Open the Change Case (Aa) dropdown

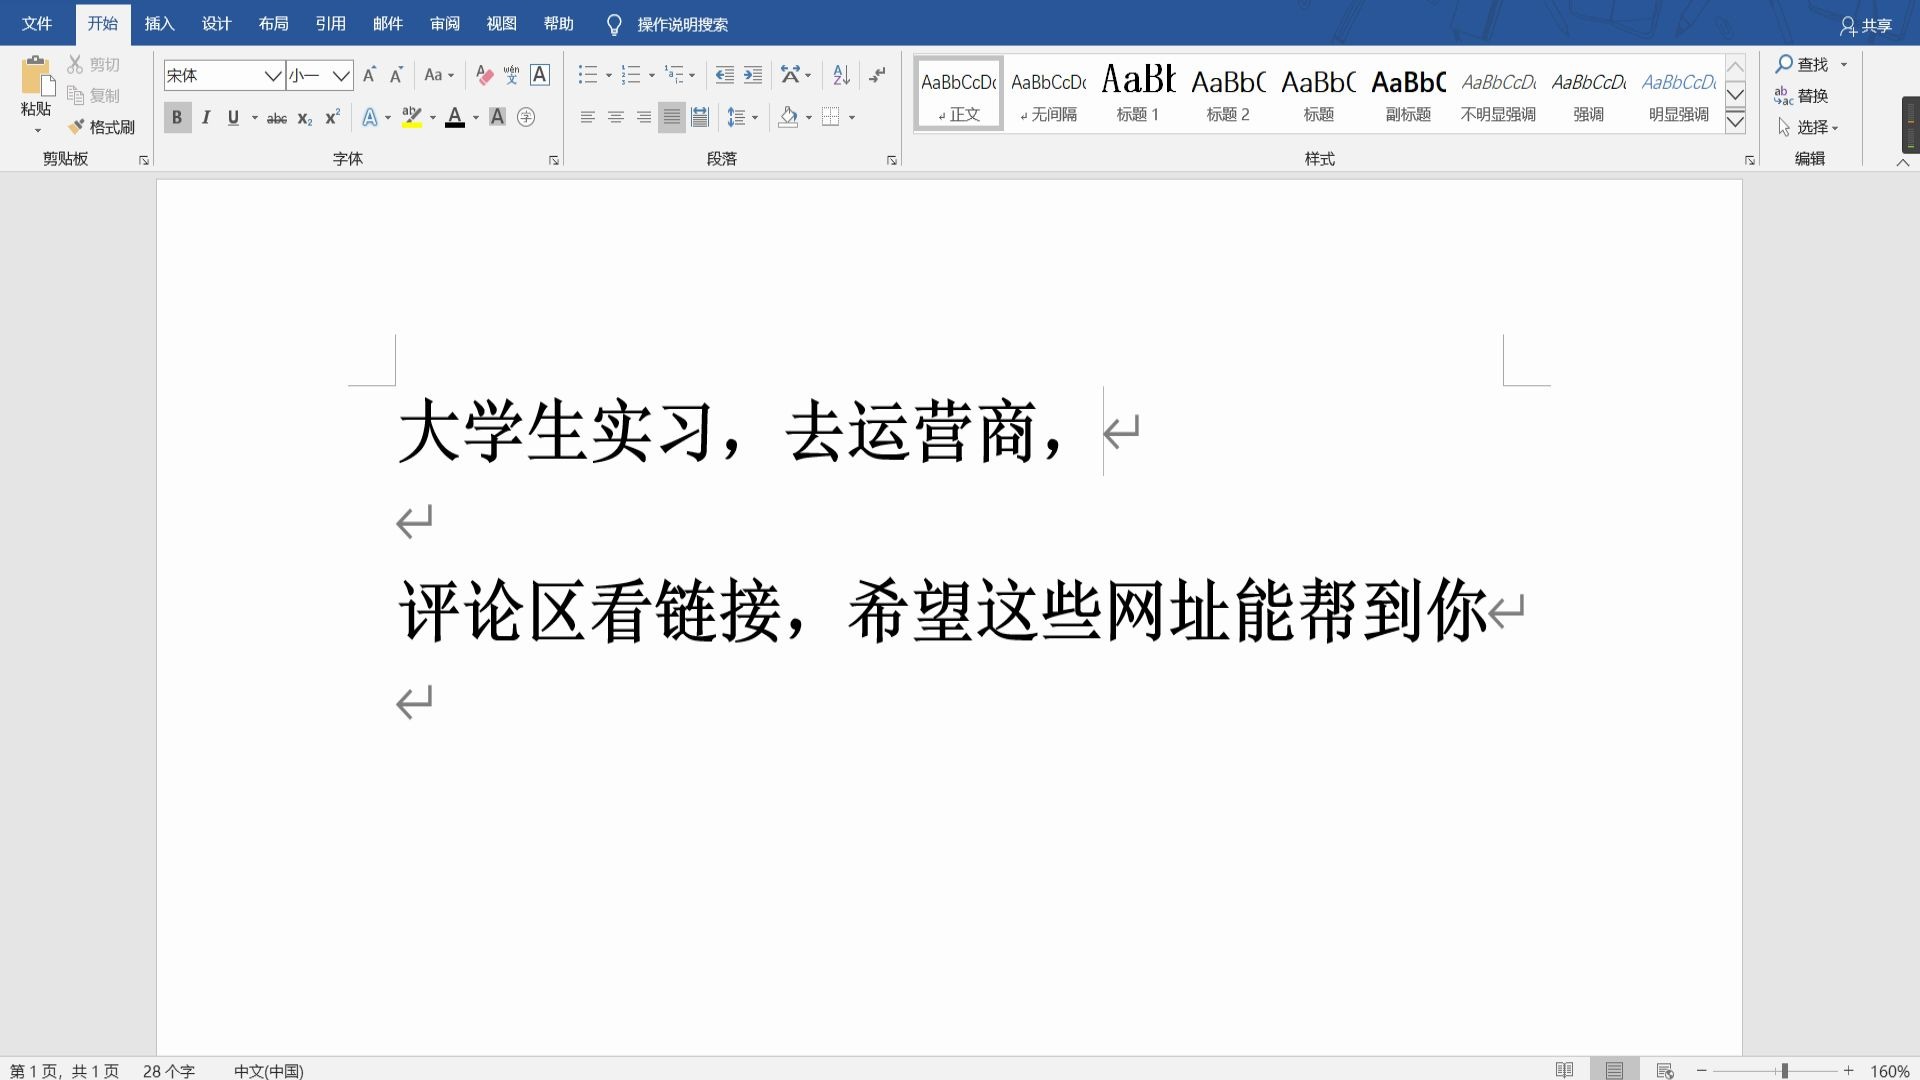click(439, 75)
